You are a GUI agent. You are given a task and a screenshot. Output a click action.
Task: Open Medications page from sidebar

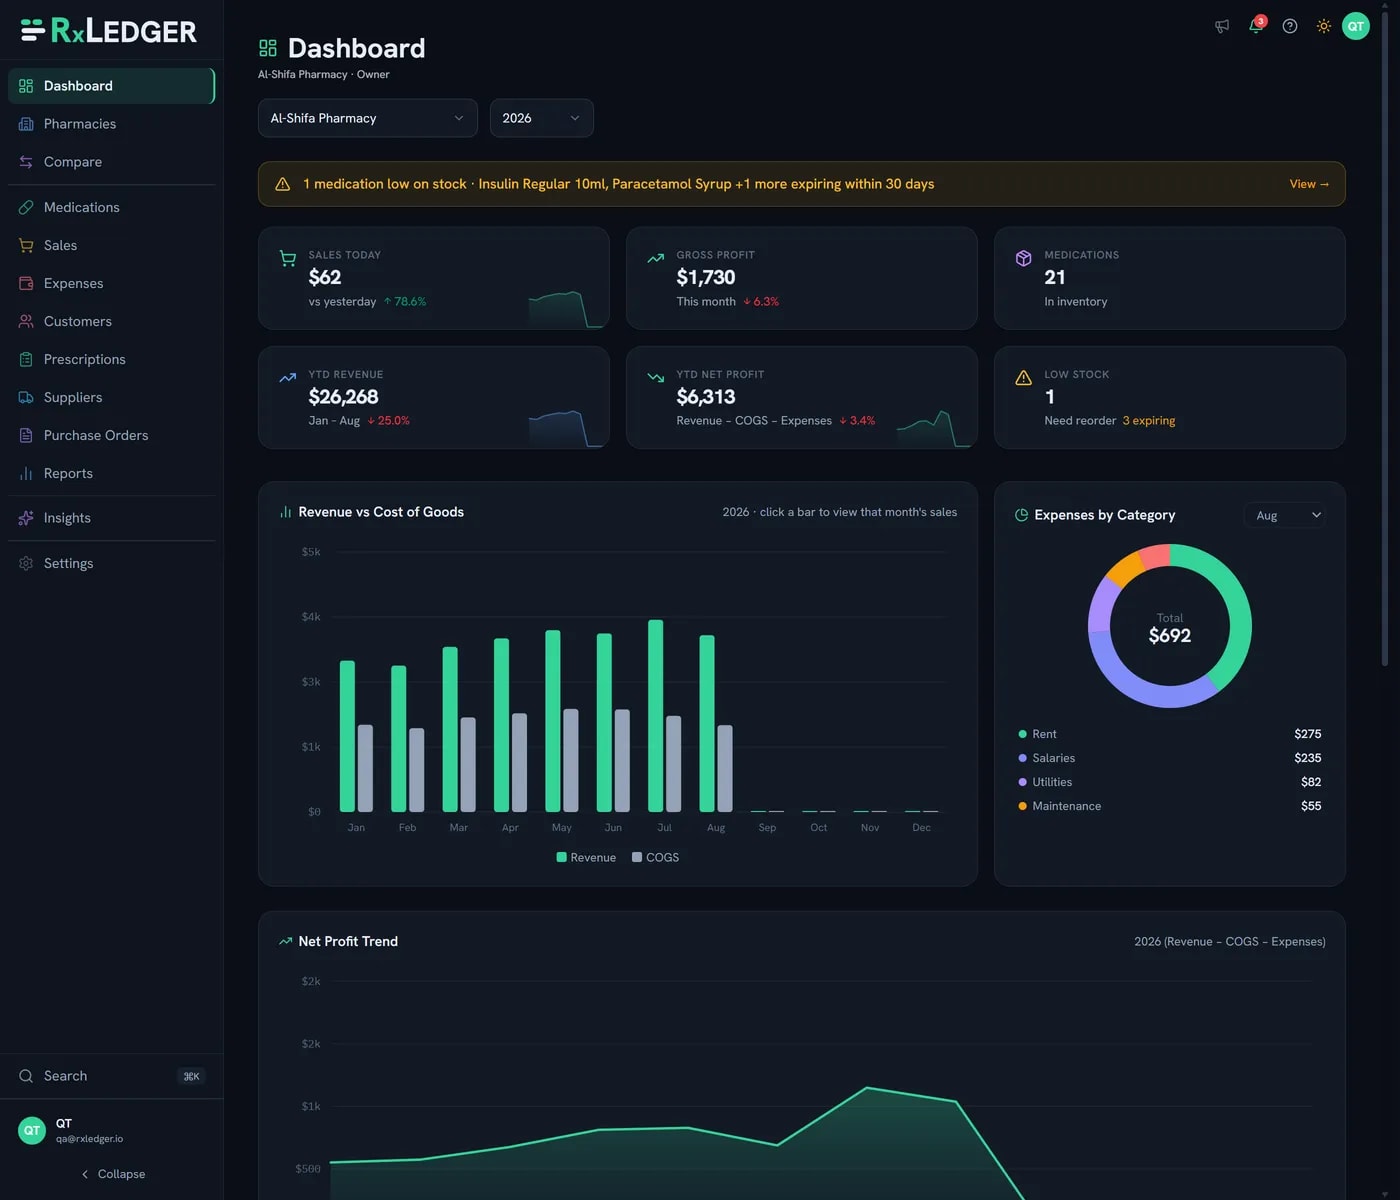click(111, 207)
